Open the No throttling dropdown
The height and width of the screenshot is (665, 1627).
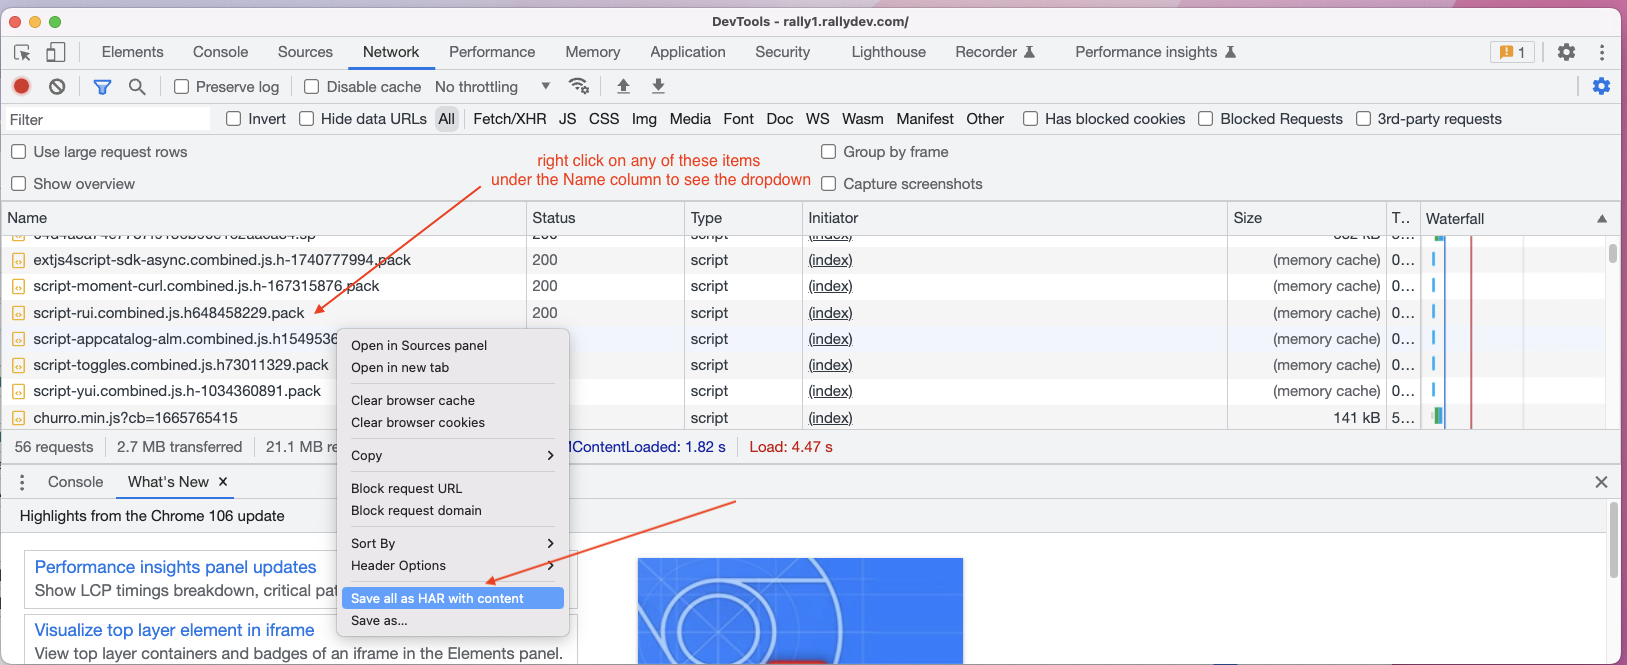click(x=492, y=87)
